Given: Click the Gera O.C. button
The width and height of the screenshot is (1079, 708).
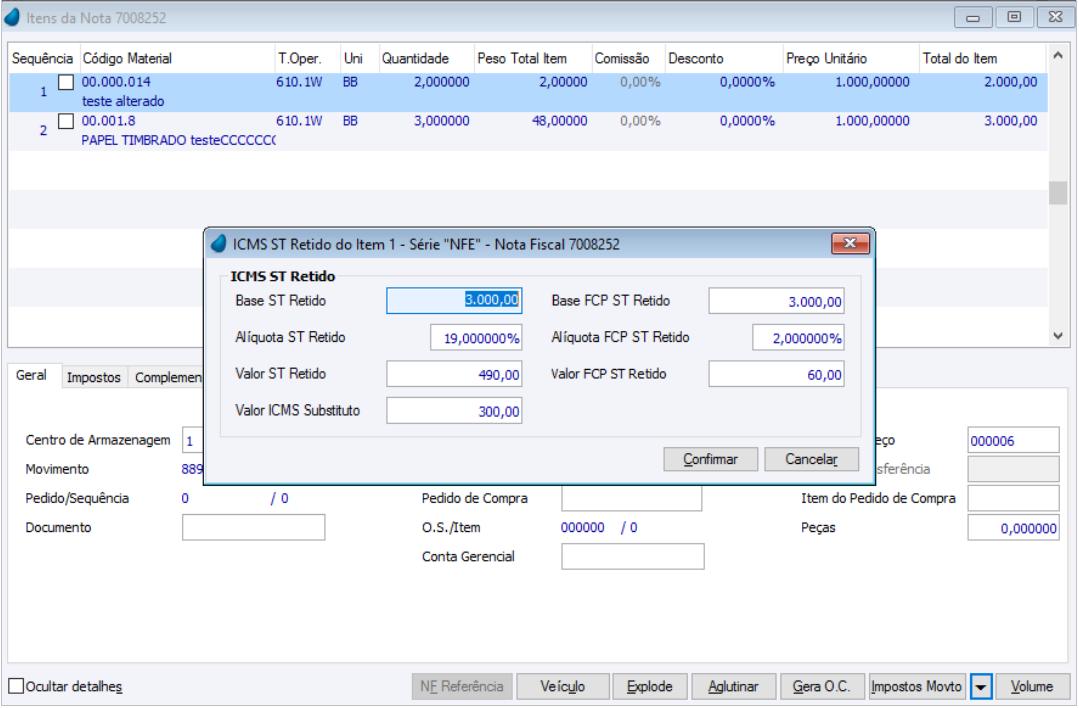Looking at the screenshot, I should [822, 687].
